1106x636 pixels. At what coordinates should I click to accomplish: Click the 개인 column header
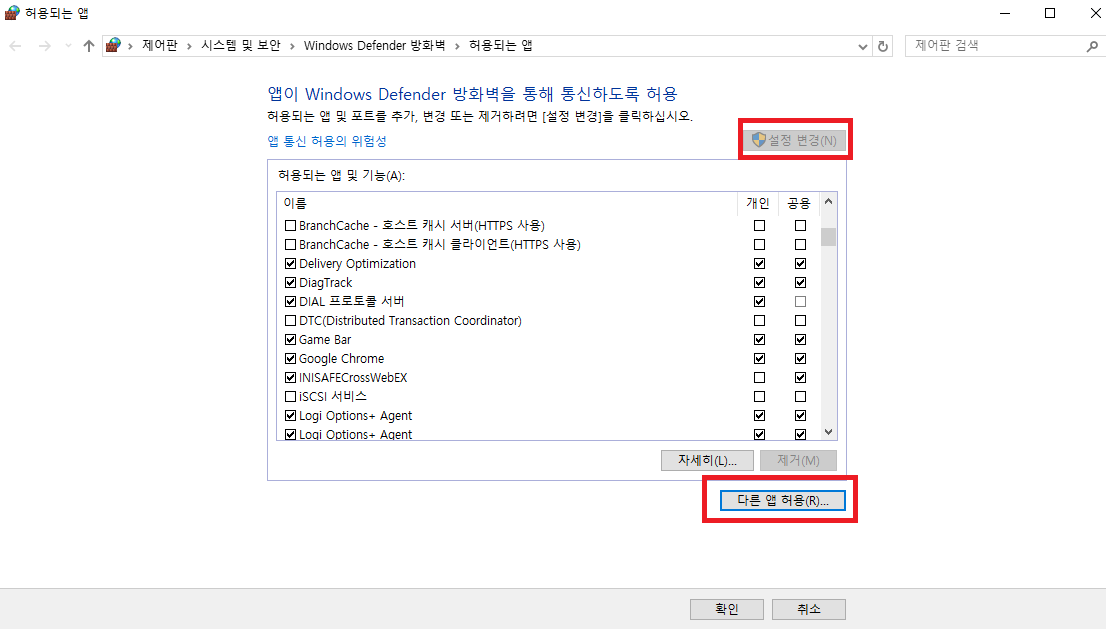point(758,204)
